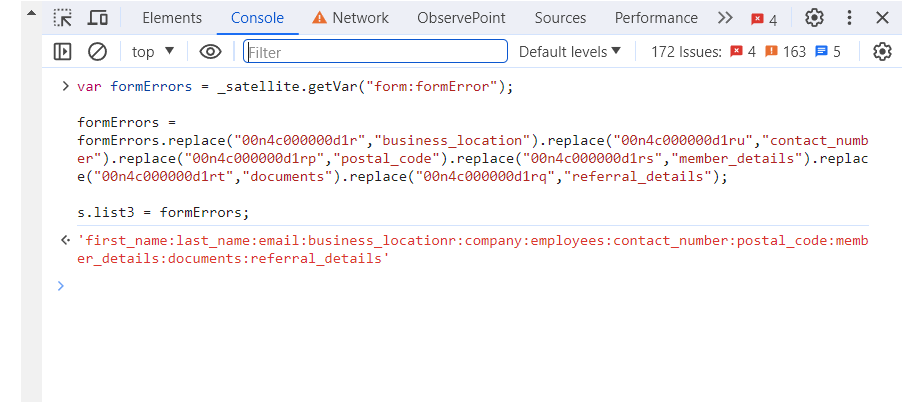Expand more tabs chevron

click(726, 18)
